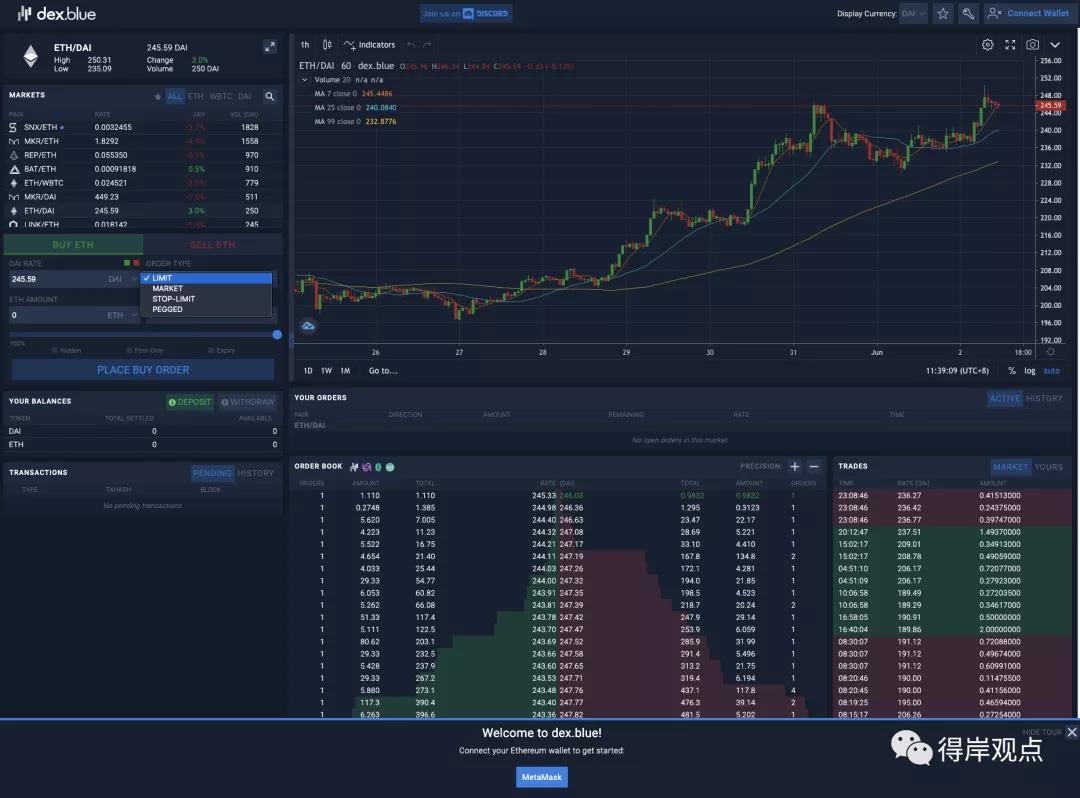Click PLACE BUY ORDER button
Screen dimensions: 1080x798
(143, 370)
